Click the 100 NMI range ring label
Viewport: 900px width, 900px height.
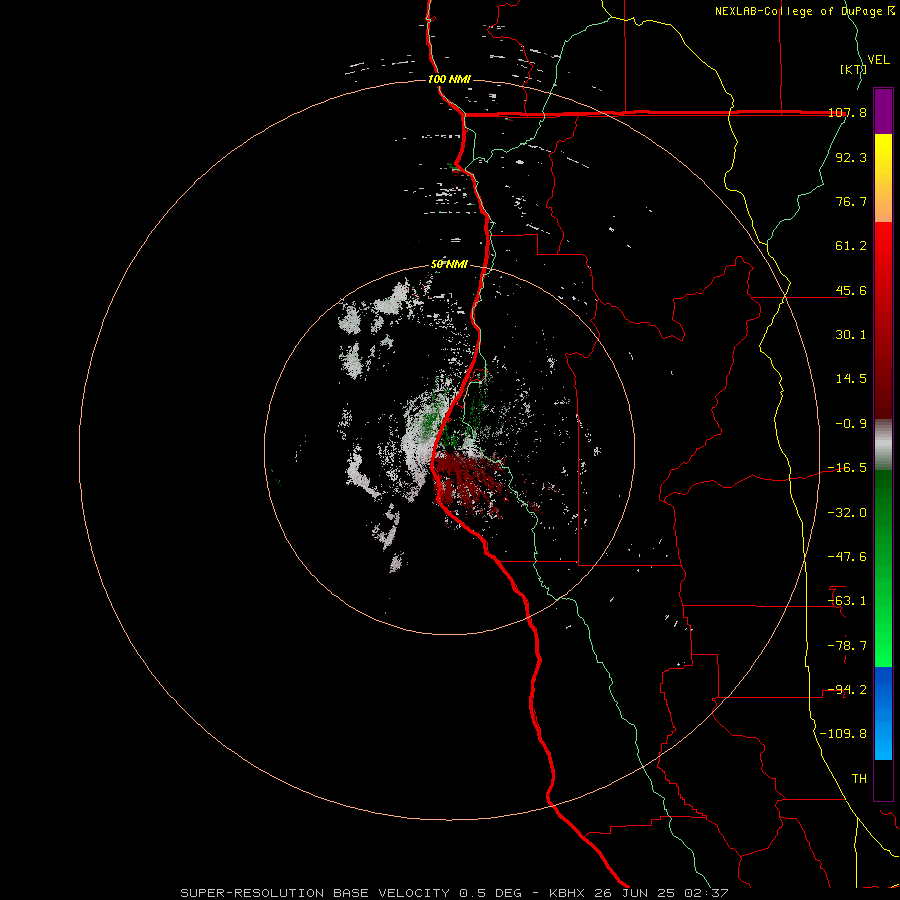pyautogui.click(x=449, y=79)
